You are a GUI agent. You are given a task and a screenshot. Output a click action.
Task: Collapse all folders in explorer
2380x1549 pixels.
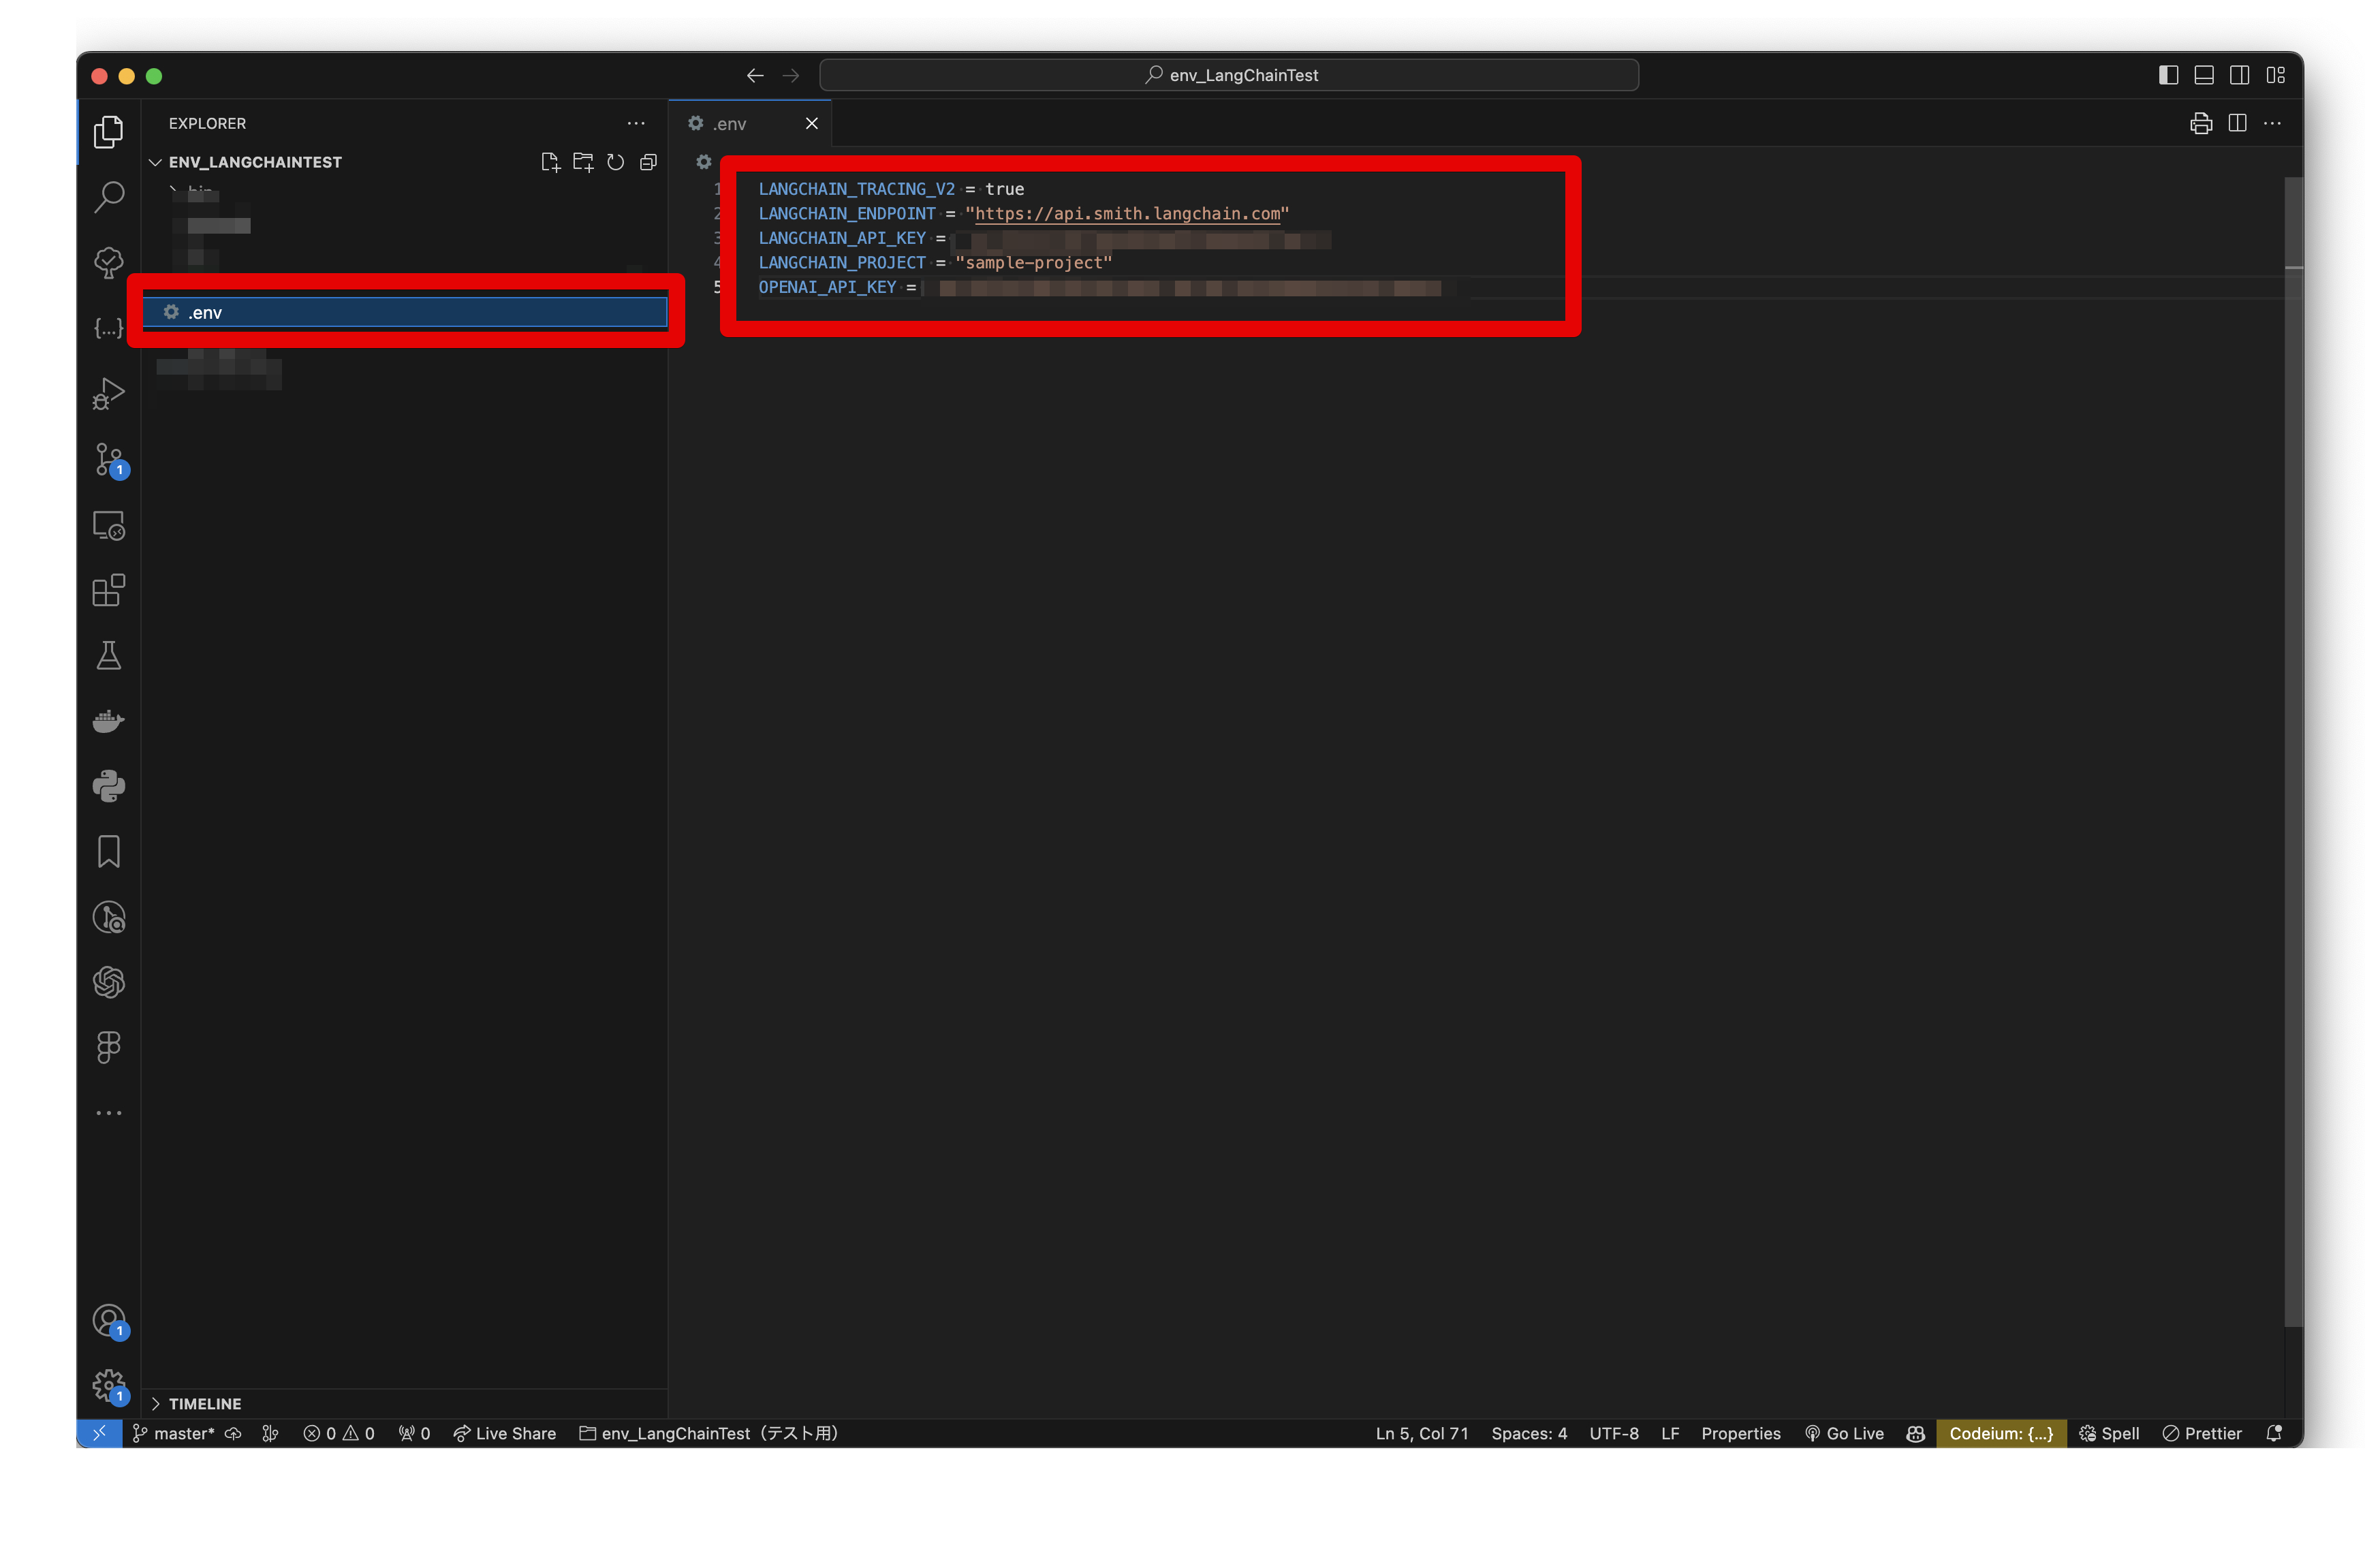pos(648,162)
